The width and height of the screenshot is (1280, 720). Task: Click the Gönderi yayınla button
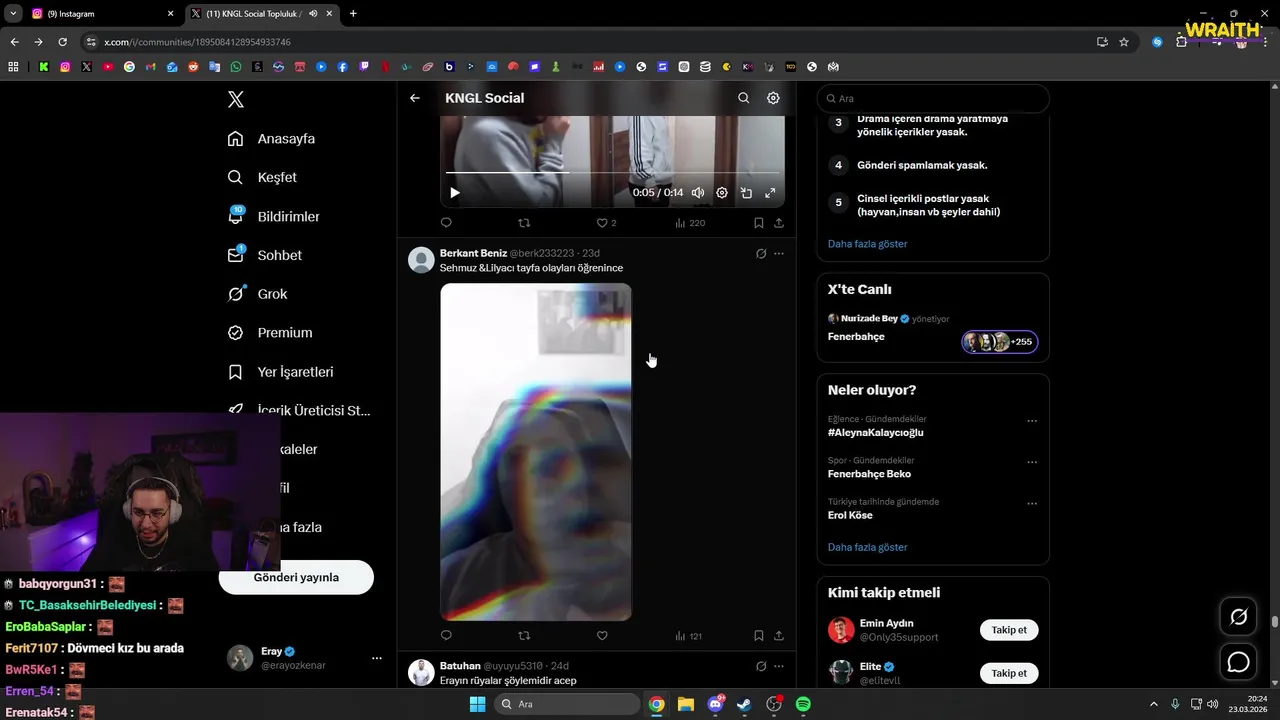(296, 577)
